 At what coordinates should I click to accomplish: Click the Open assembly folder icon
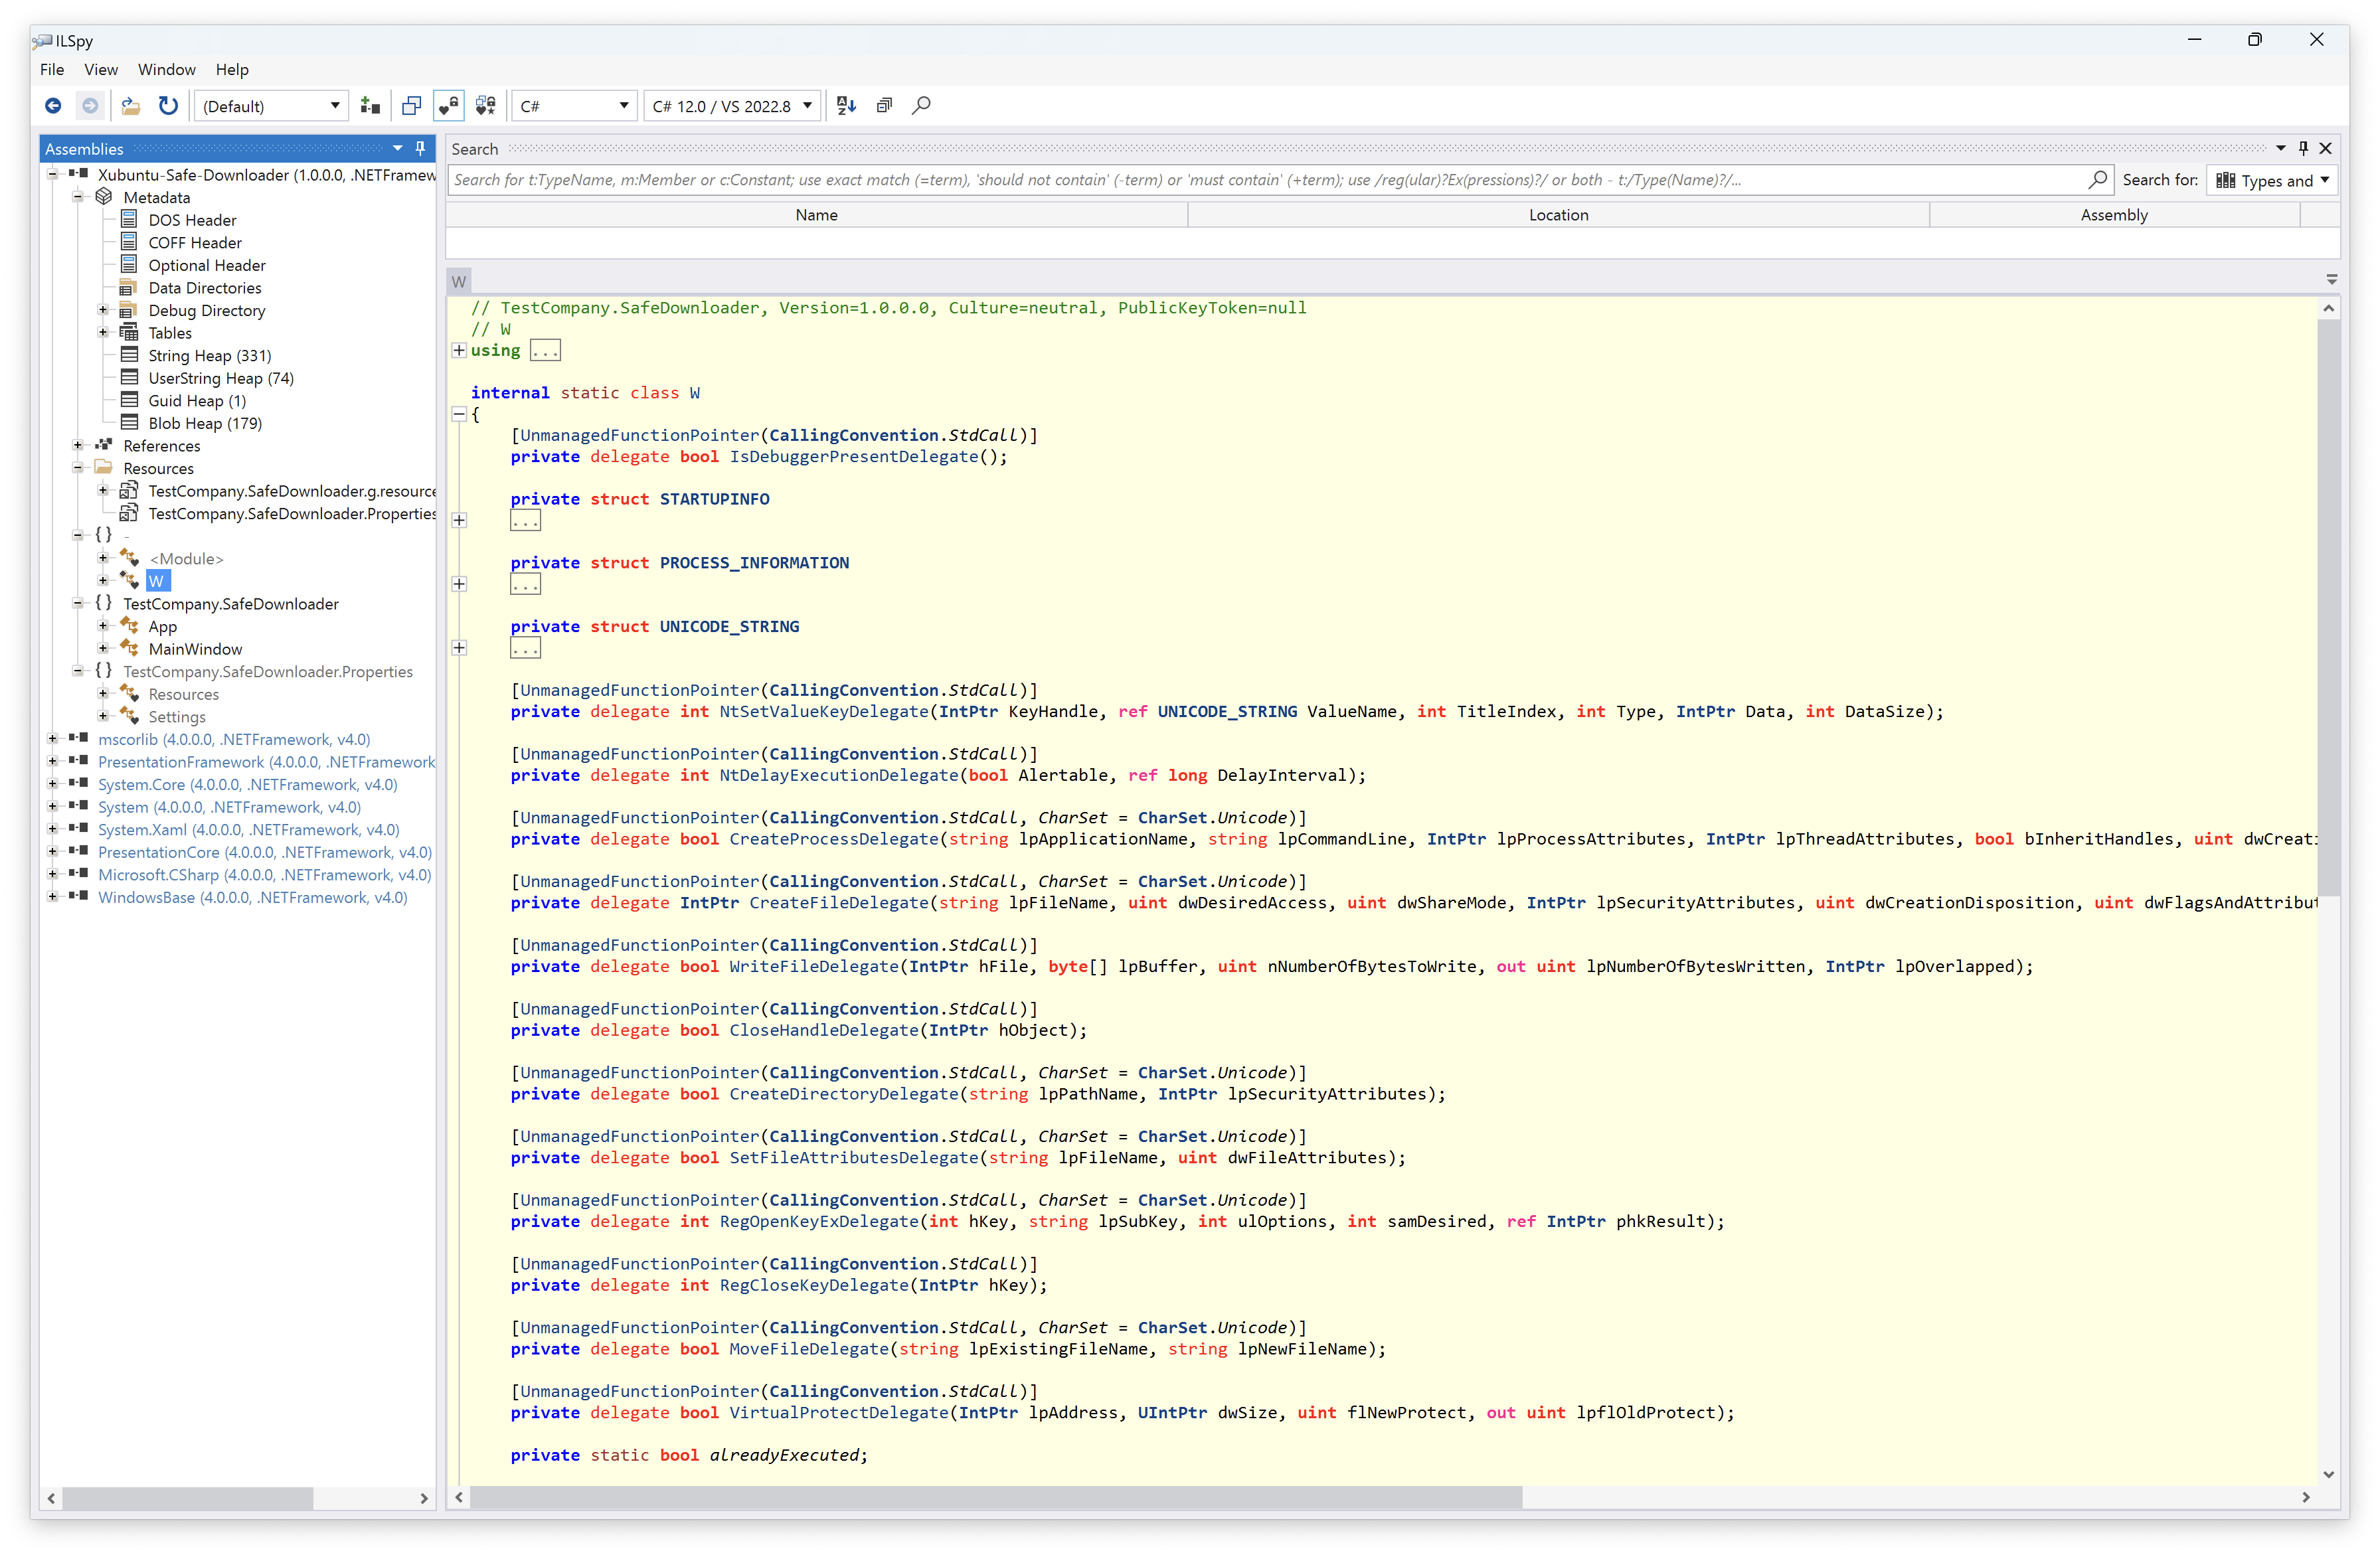[x=130, y=106]
